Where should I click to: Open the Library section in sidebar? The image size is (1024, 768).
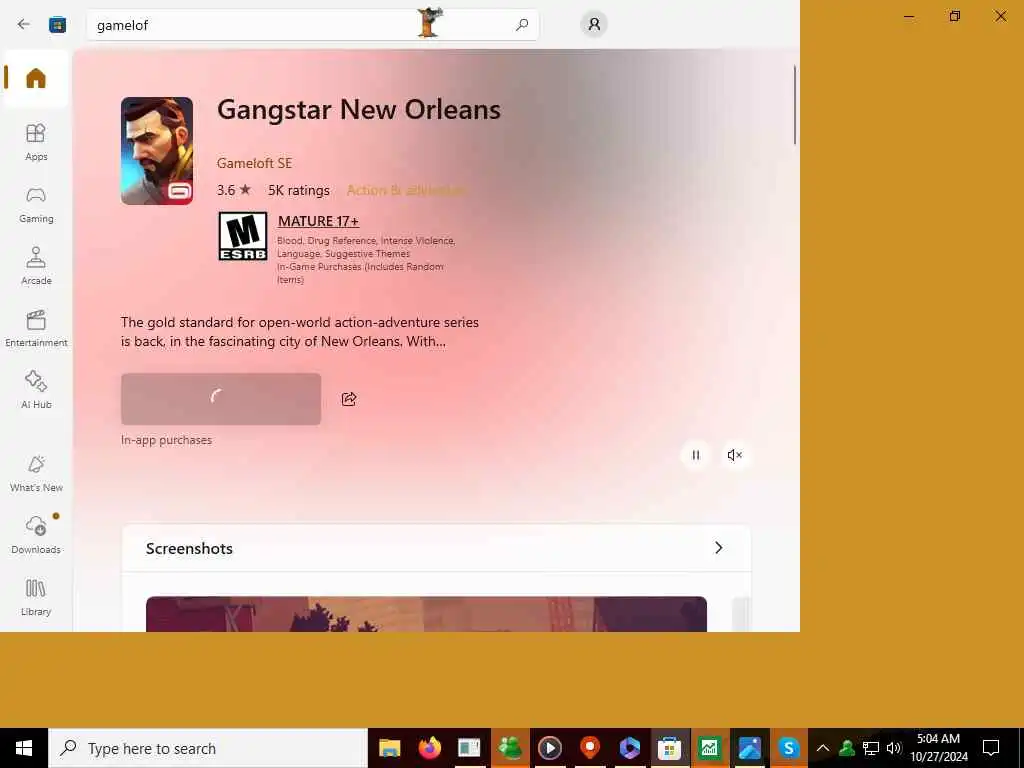pyautogui.click(x=36, y=598)
